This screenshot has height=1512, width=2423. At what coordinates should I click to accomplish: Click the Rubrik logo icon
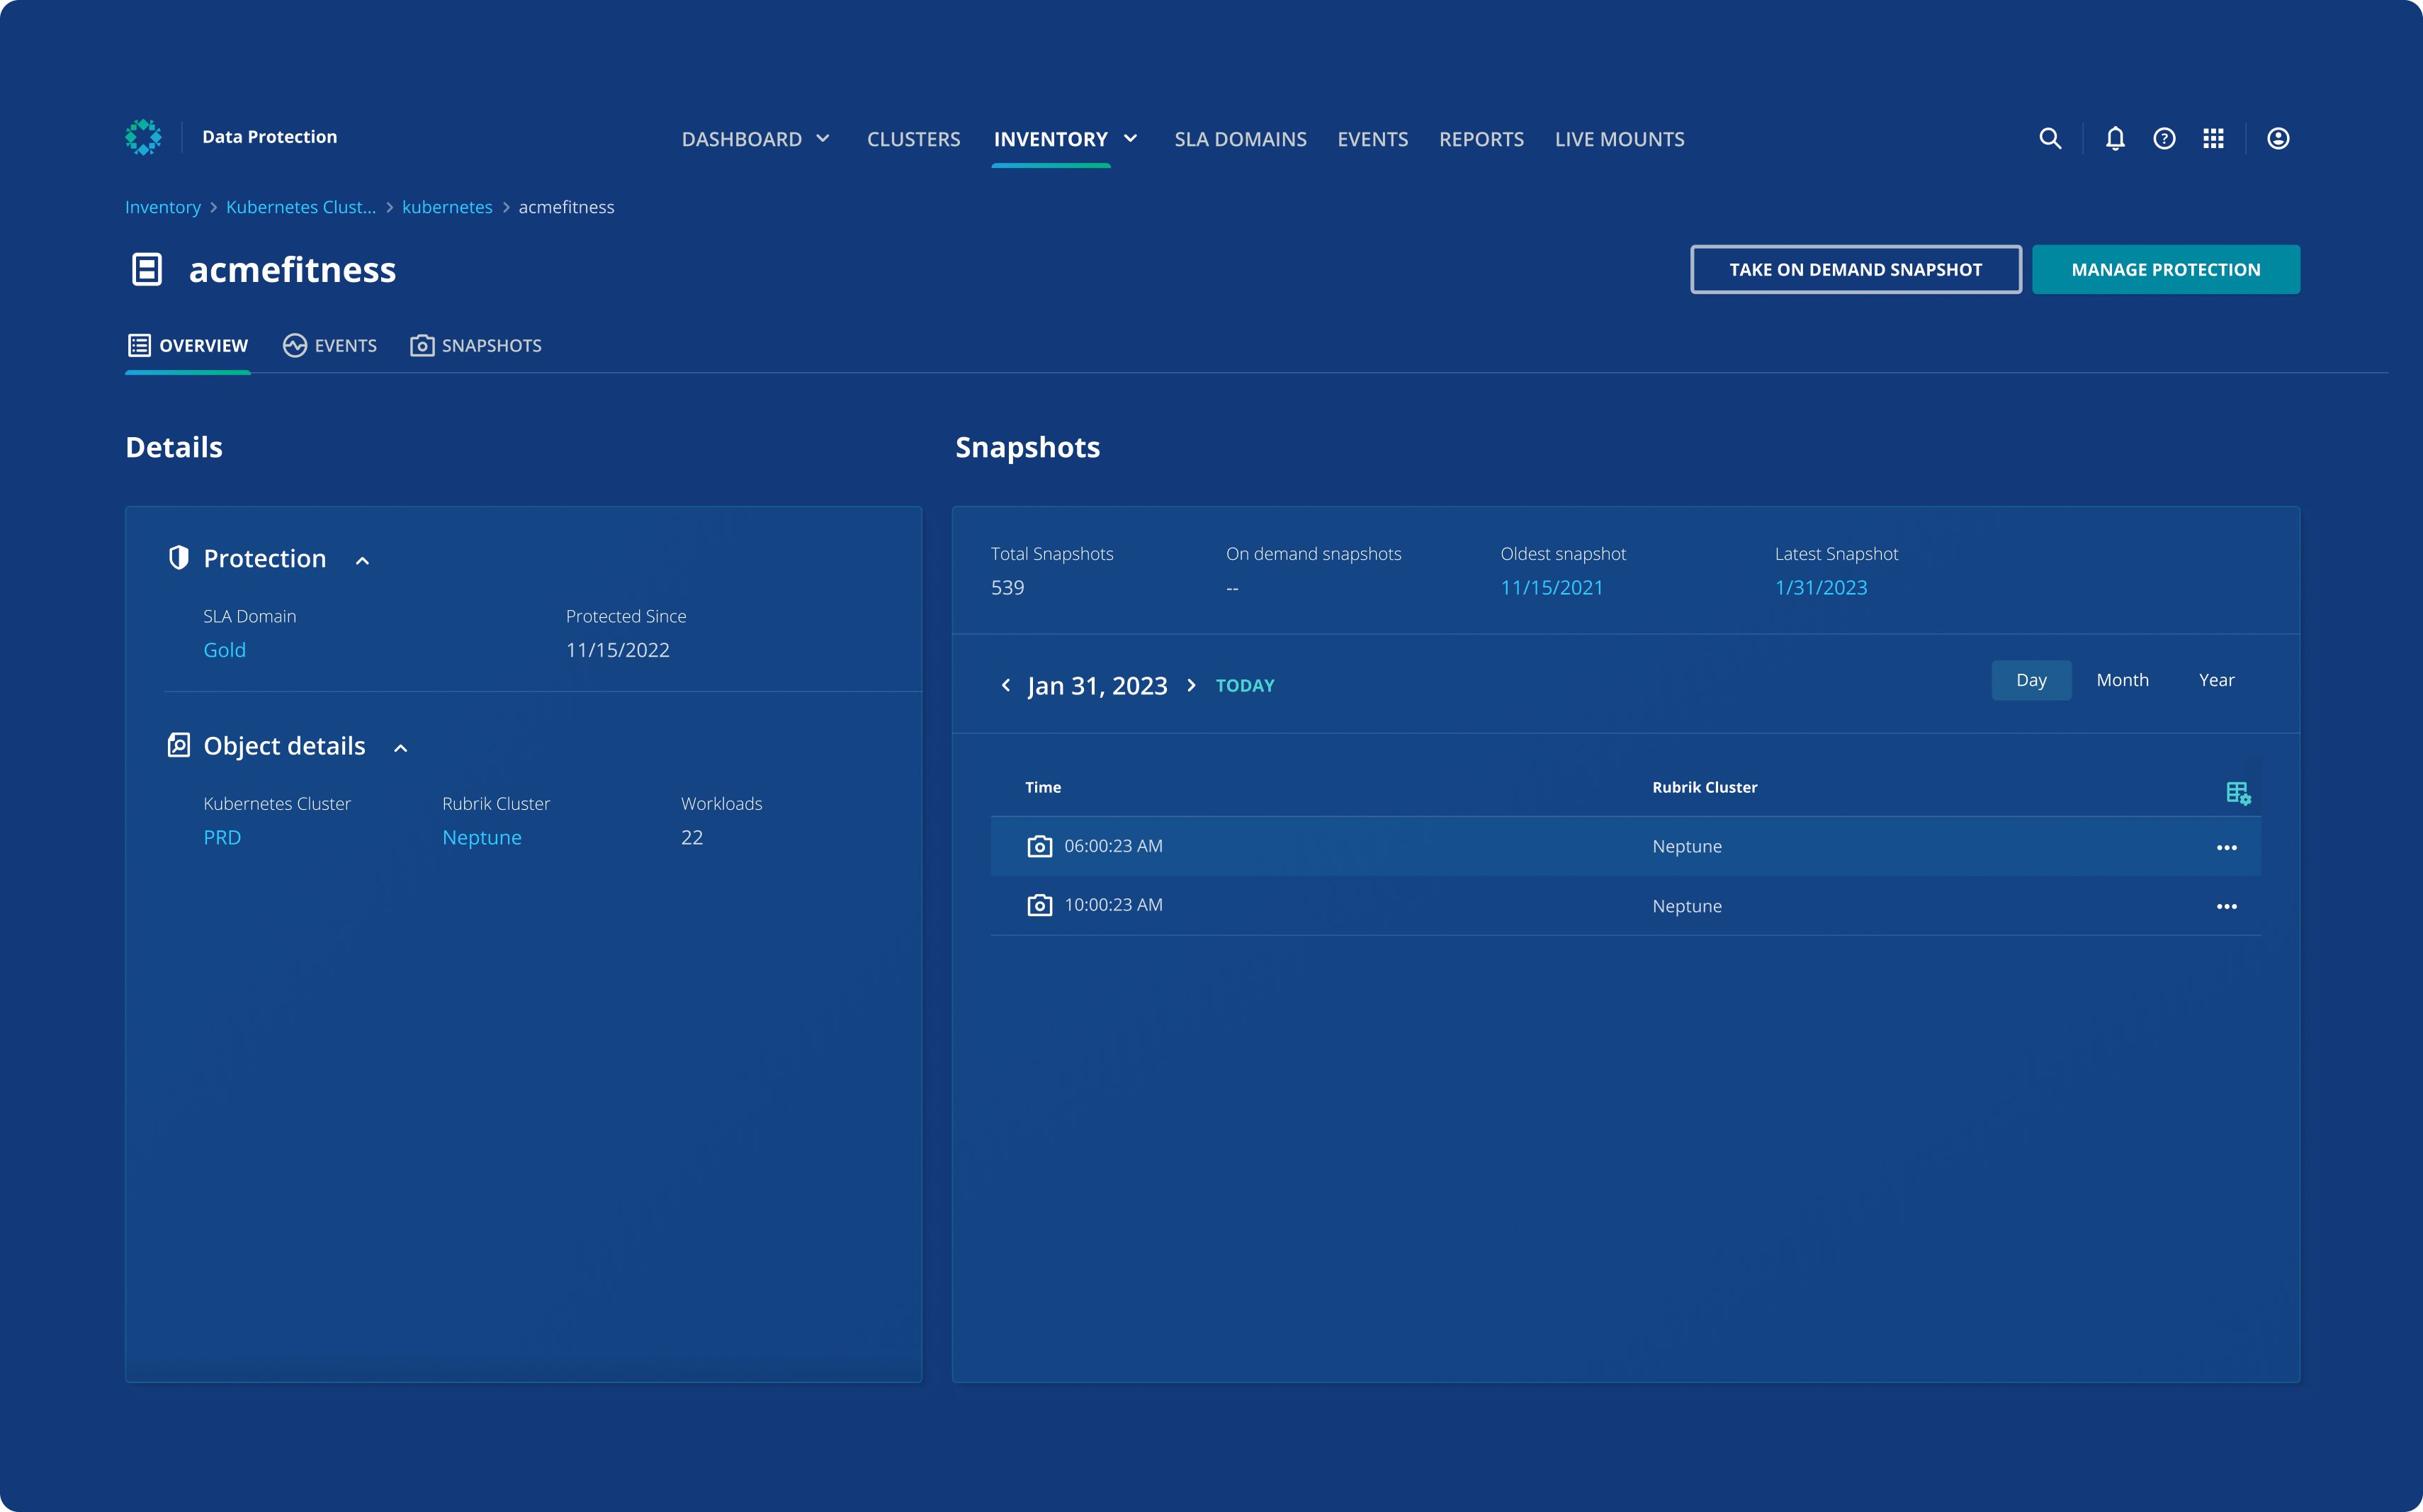click(143, 137)
